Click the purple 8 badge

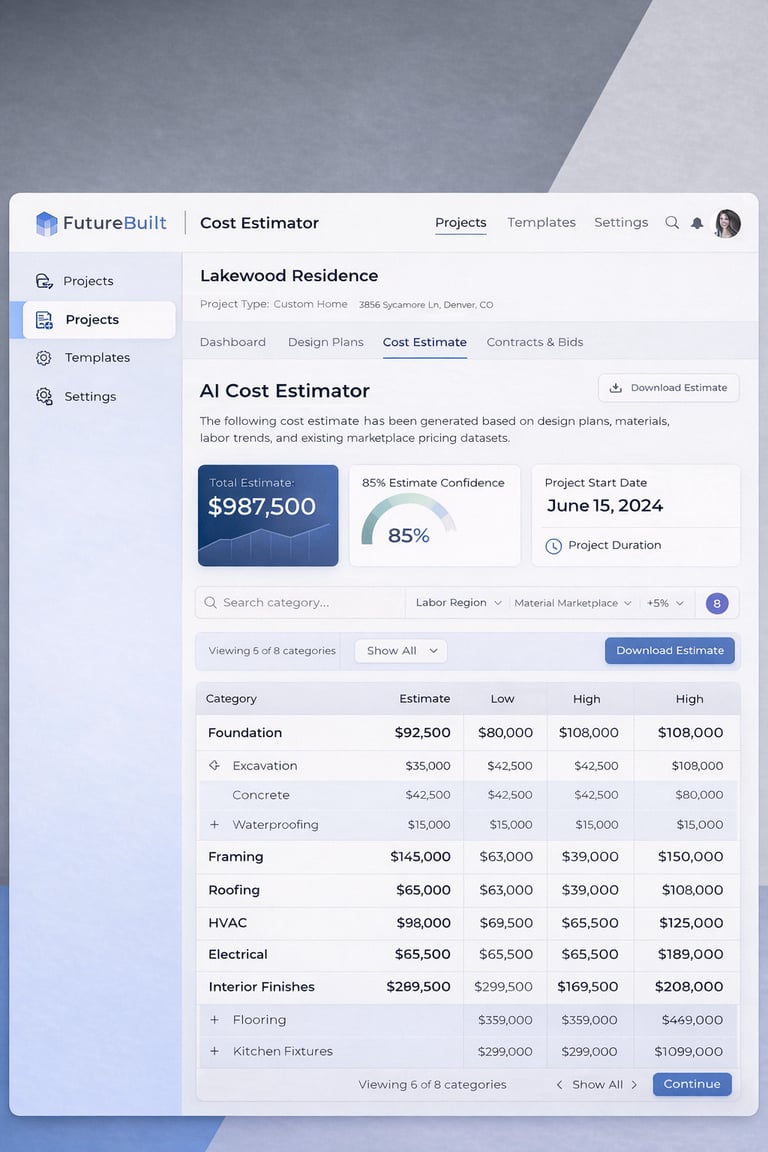[717, 603]
